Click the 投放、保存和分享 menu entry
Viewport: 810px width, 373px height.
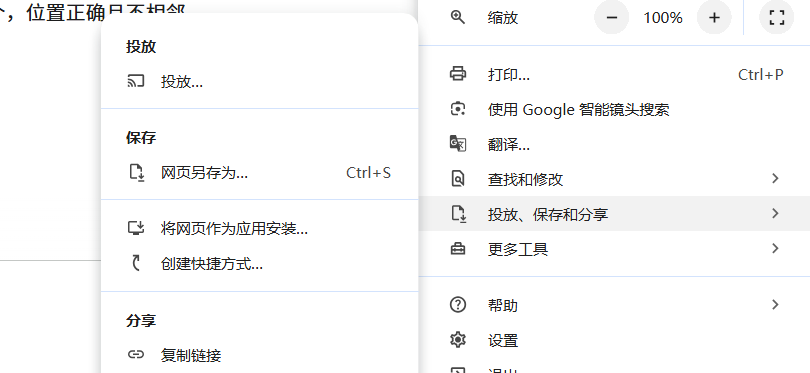click(614, 213)
